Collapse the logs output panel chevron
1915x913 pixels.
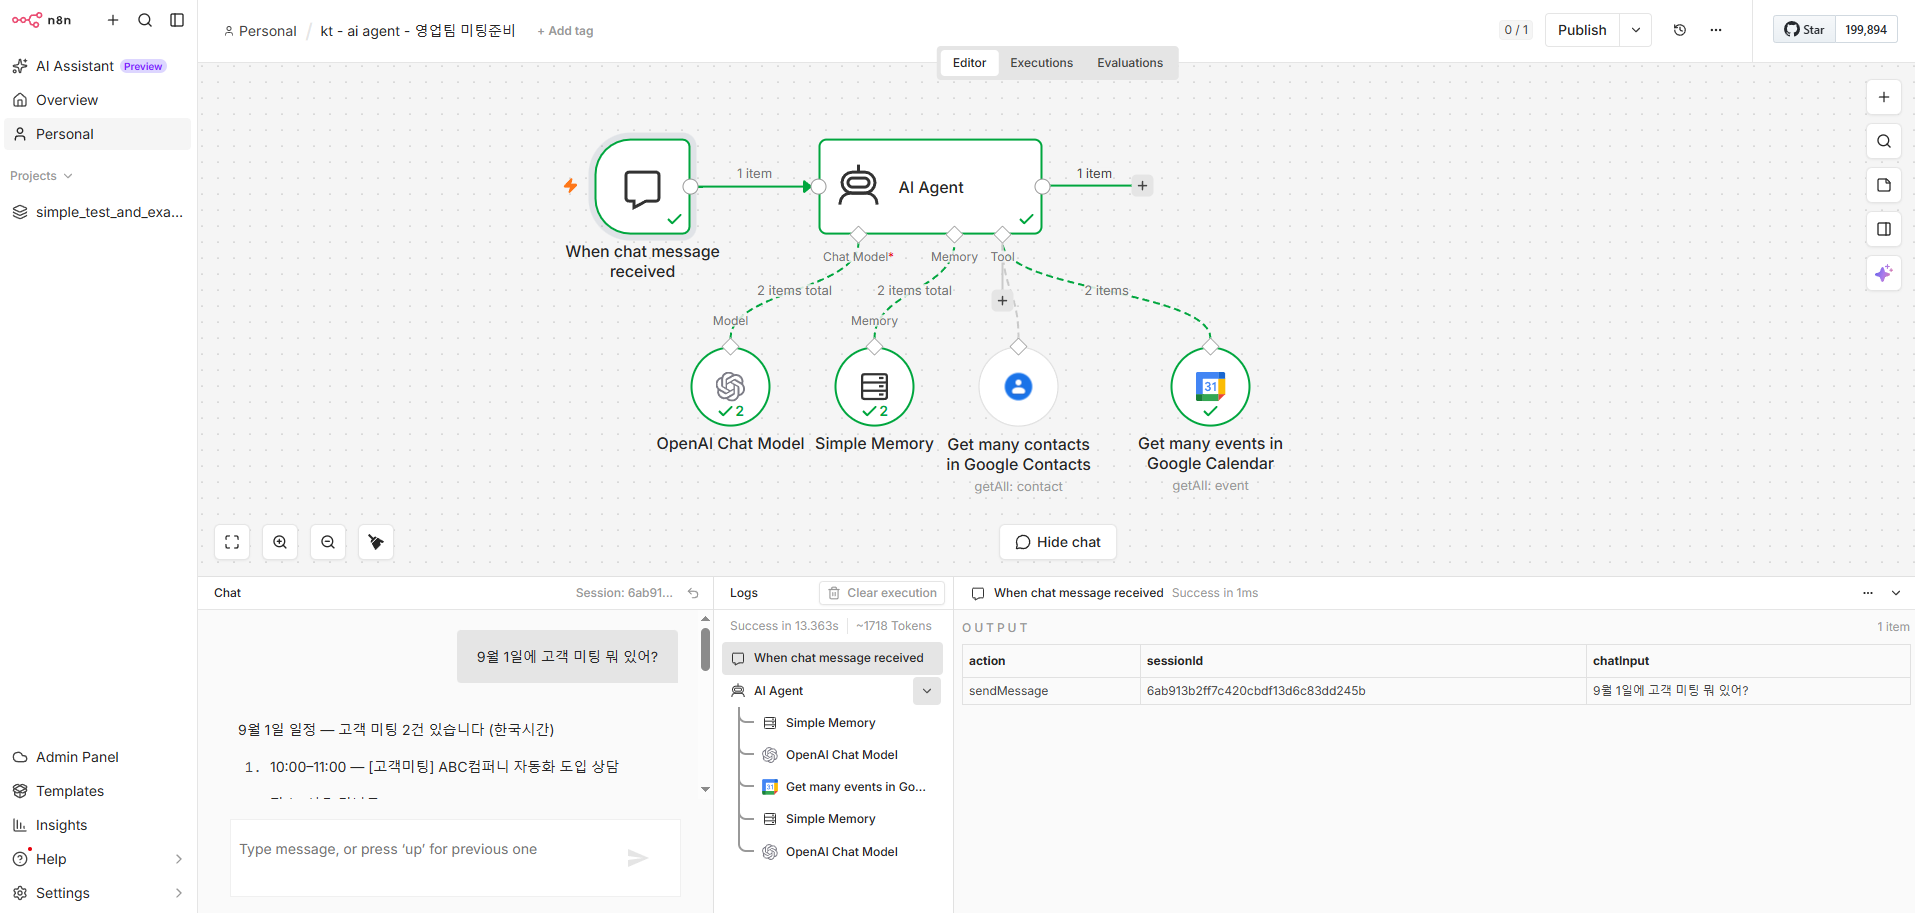tap(1896, 593)
